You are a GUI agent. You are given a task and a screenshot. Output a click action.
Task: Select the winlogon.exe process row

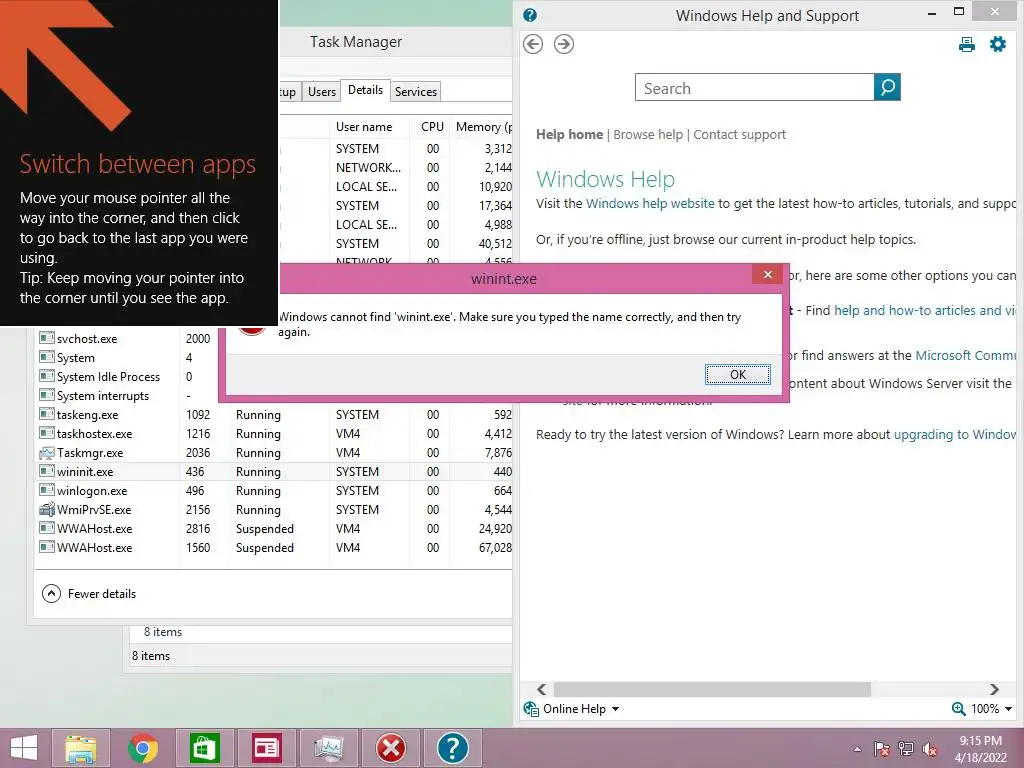[273, 490]
